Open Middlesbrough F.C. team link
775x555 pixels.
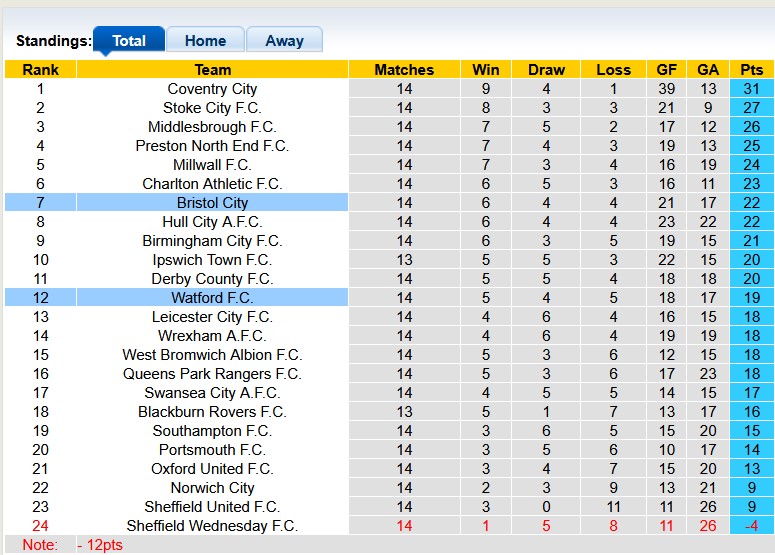tap(212, 127)
